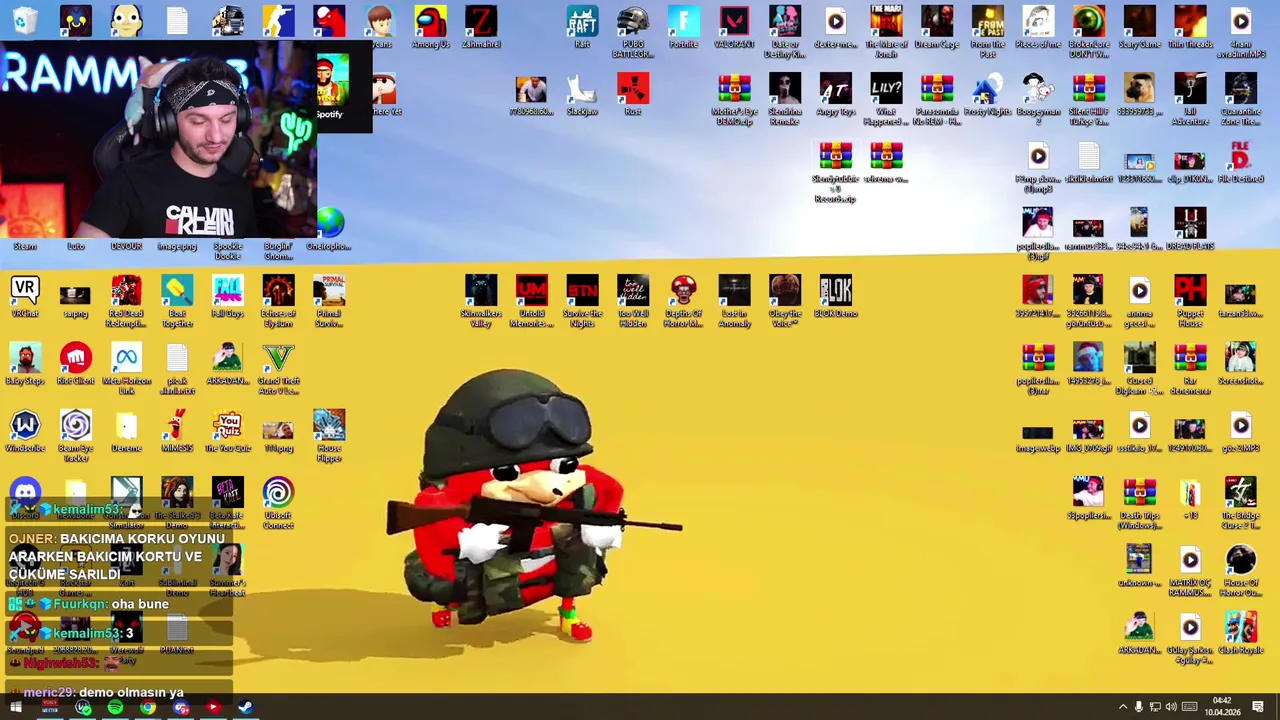Open the Ubisoft Connect shortcut

[x=278, y=503]
